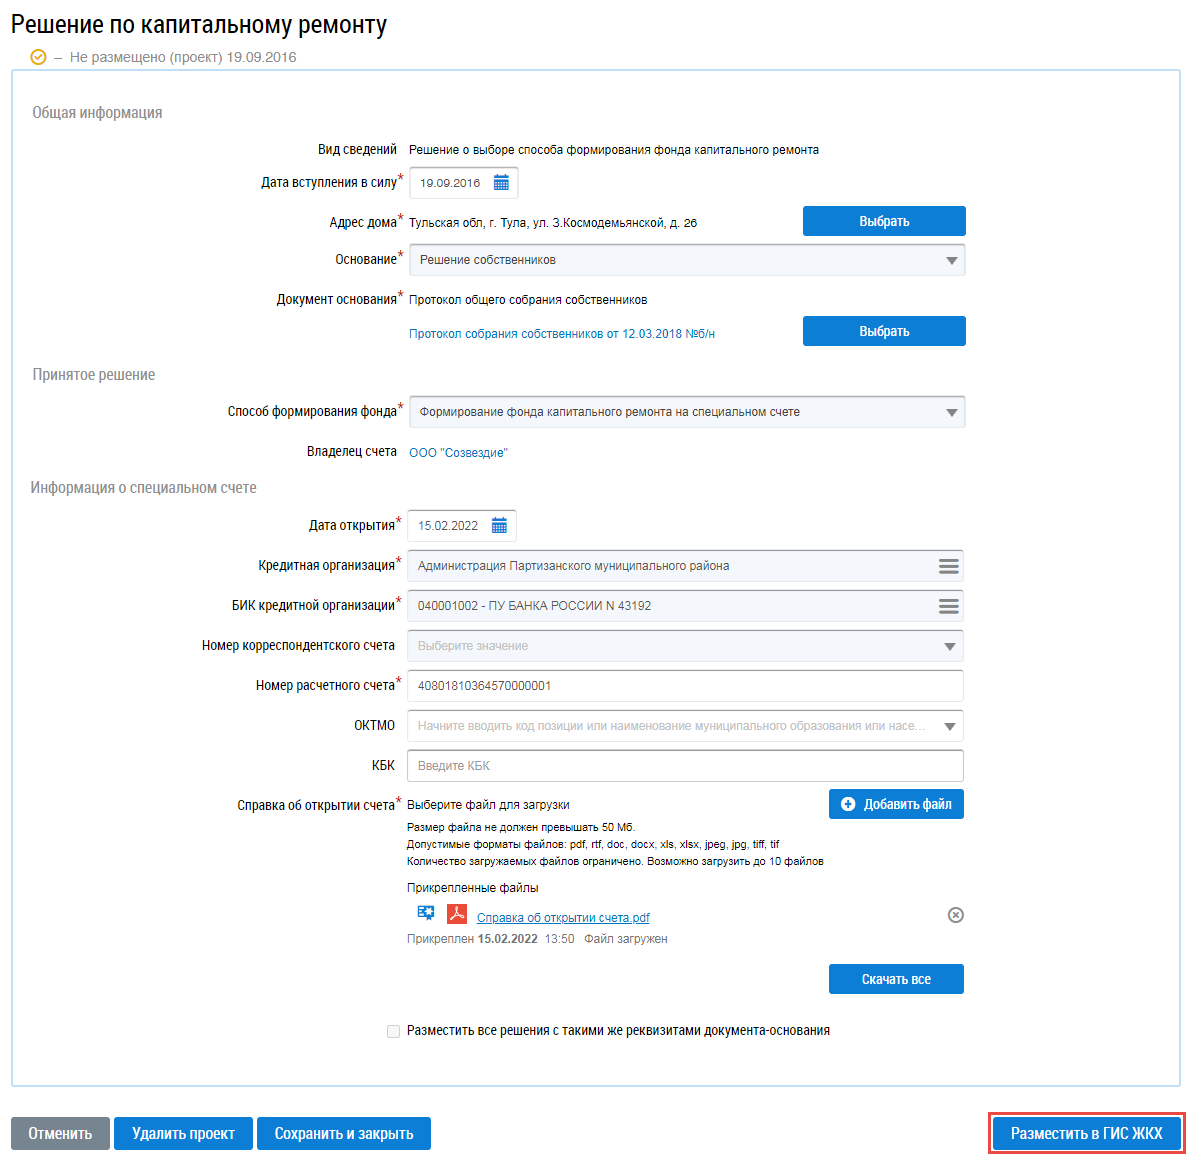Viewport: 1190px width, 1165px height.
Task: Open list icon in БИК кредитной организации field
Action: [949, 606]
